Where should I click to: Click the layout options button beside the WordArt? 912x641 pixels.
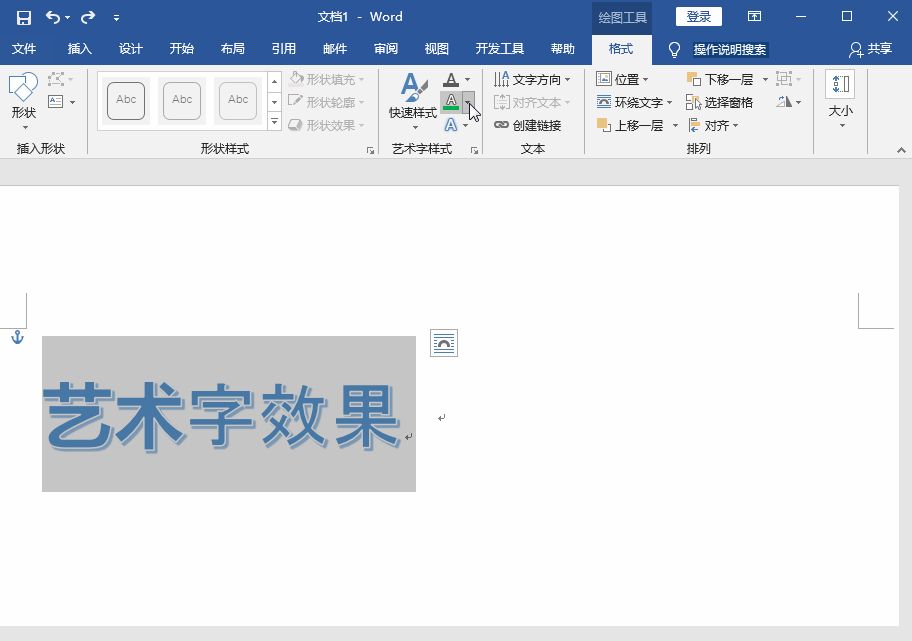tap(443, 342)
